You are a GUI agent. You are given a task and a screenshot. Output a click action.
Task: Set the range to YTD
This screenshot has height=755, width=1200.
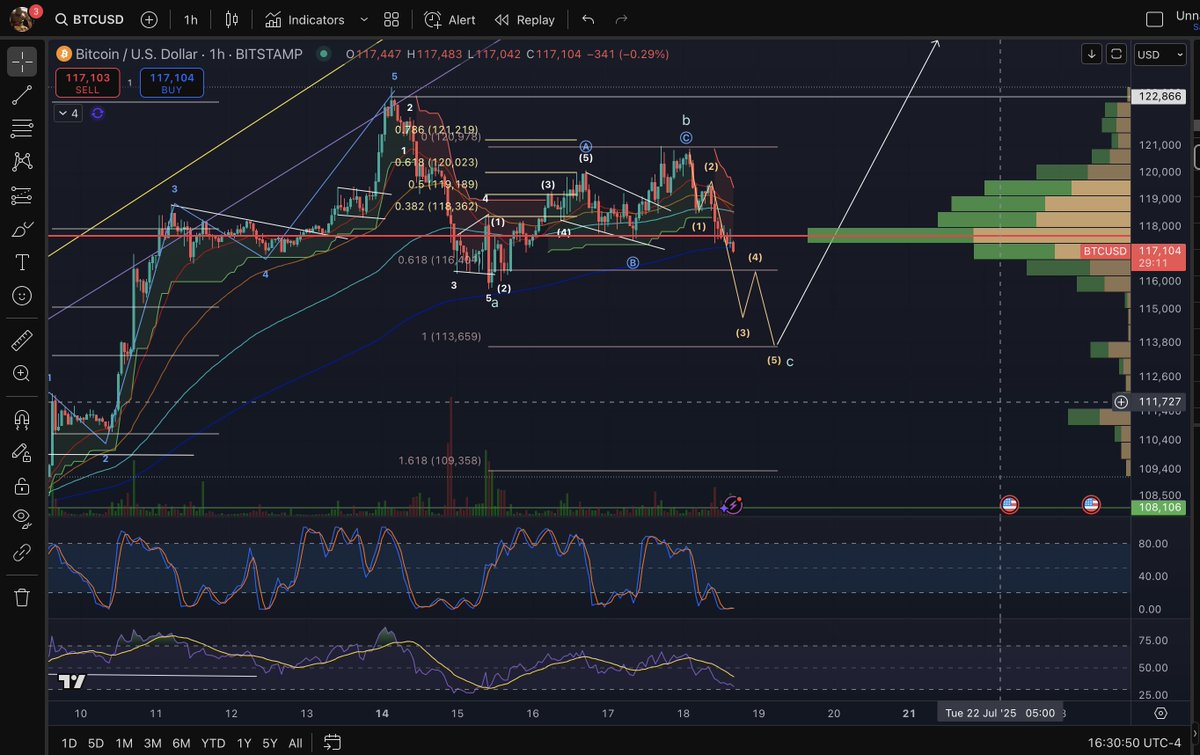click(213, 743)
